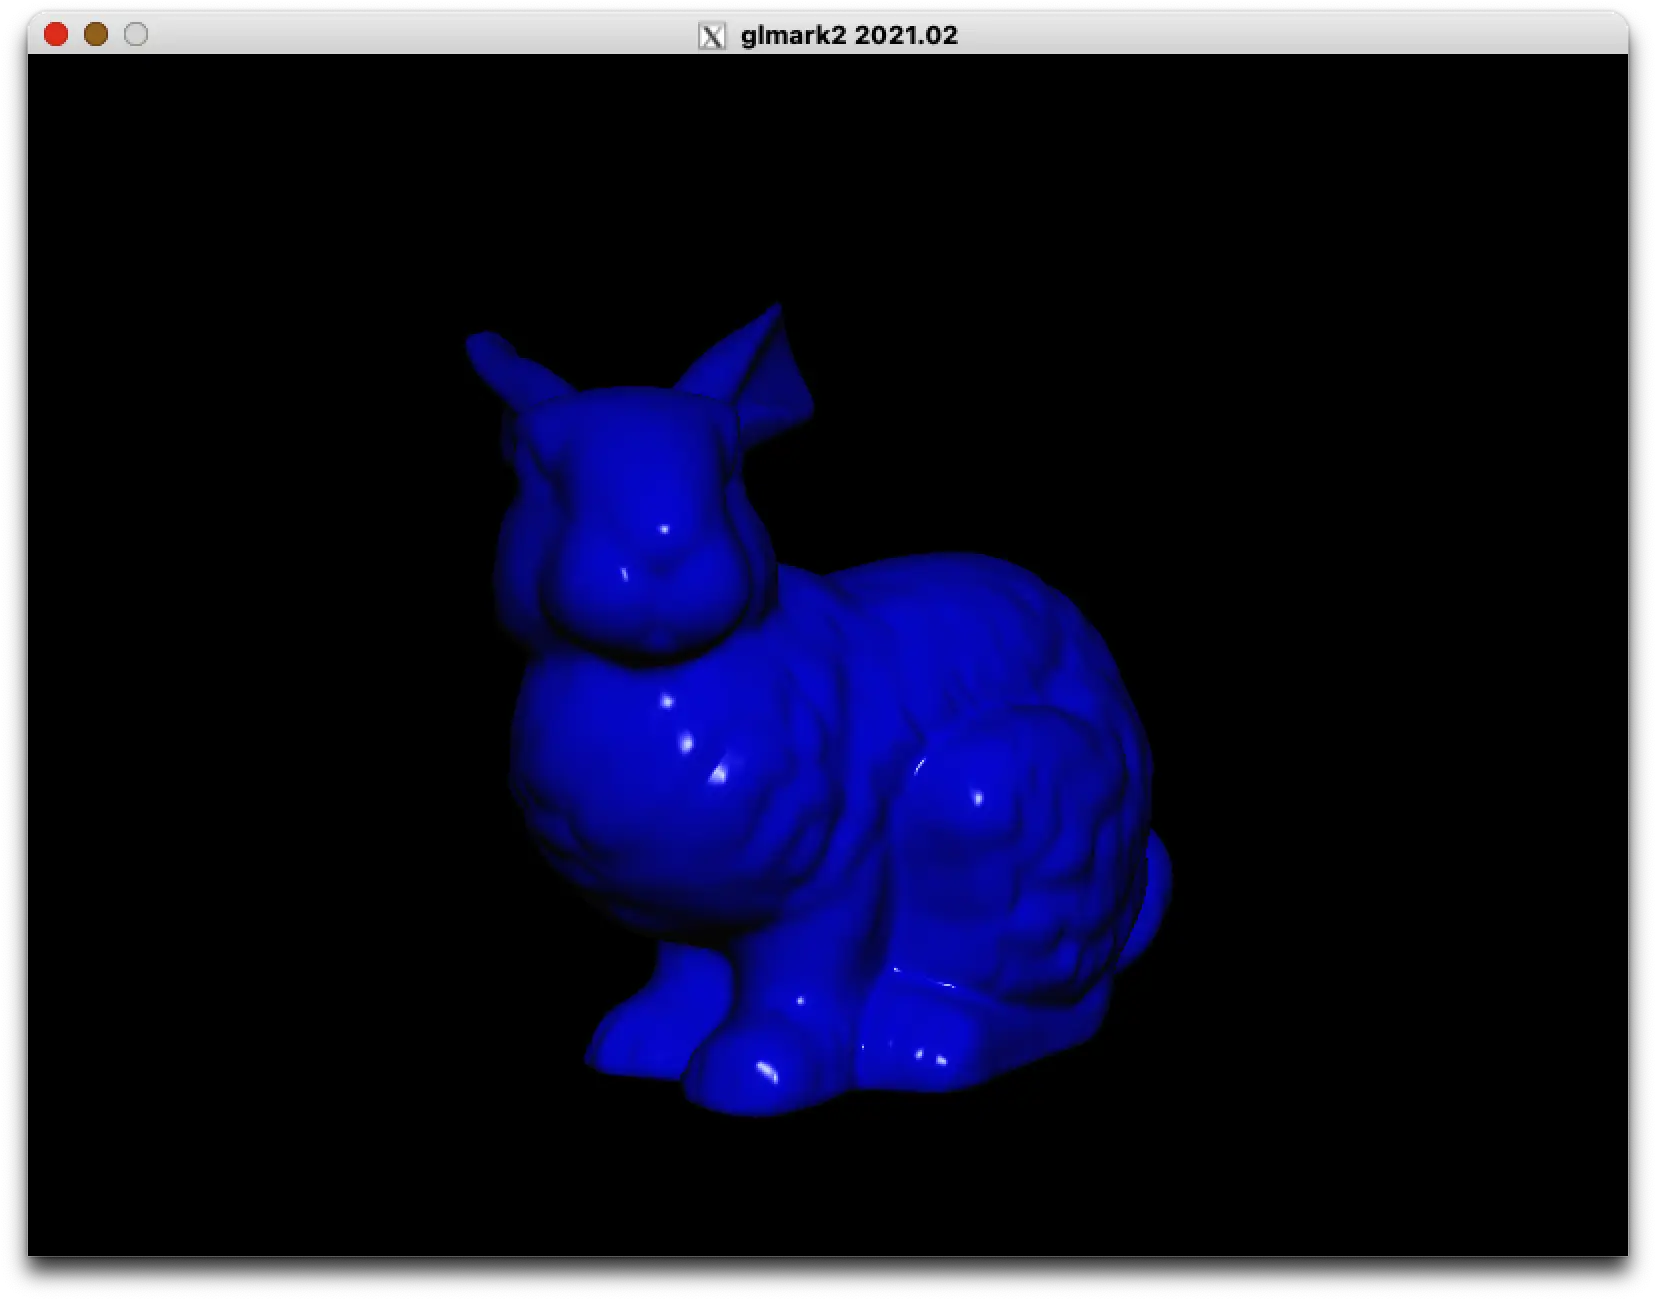This screenshot has width=1656, height=1300.
Task: Click the gray zoom window button
Action: point(134,34)
